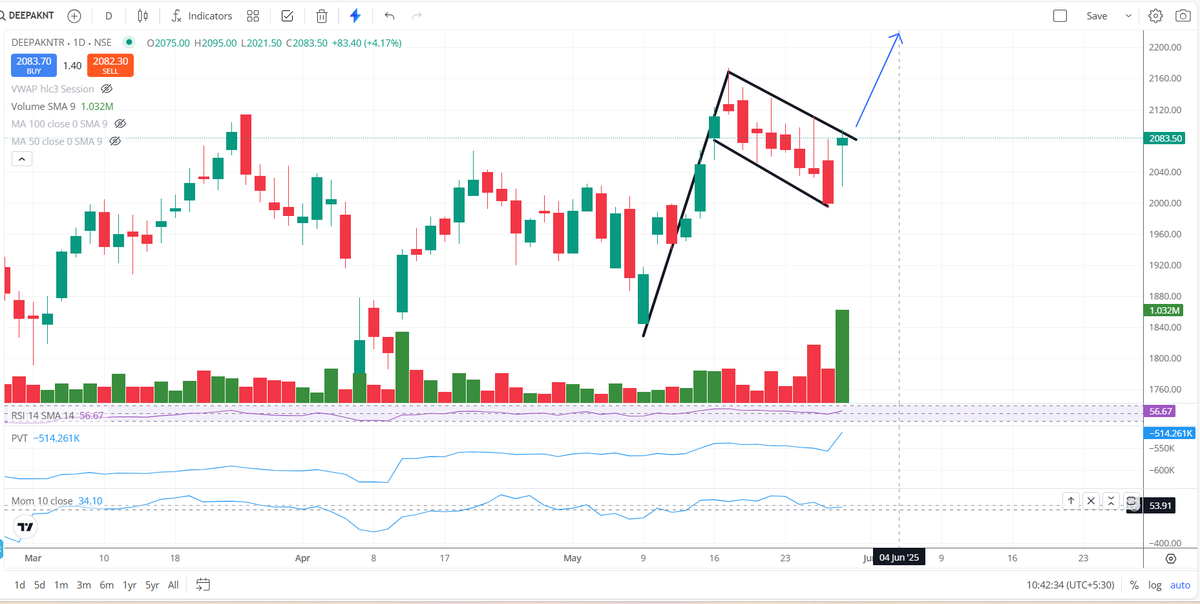Screen dimensions: 1200x604
Task: Open chart settings gear in top toolbar
Action: (1156, 16)
